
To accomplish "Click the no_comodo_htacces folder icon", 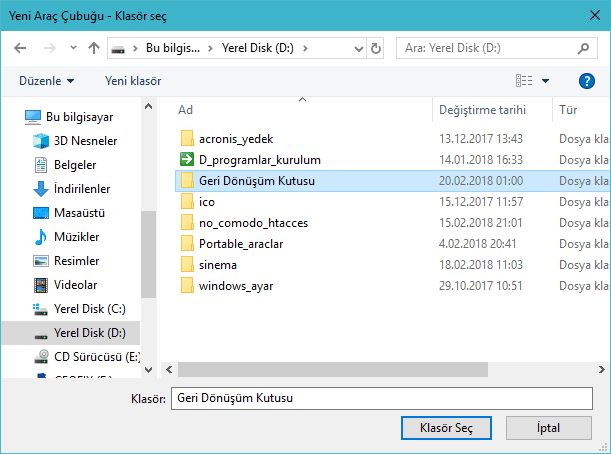I will pos(187,223).
